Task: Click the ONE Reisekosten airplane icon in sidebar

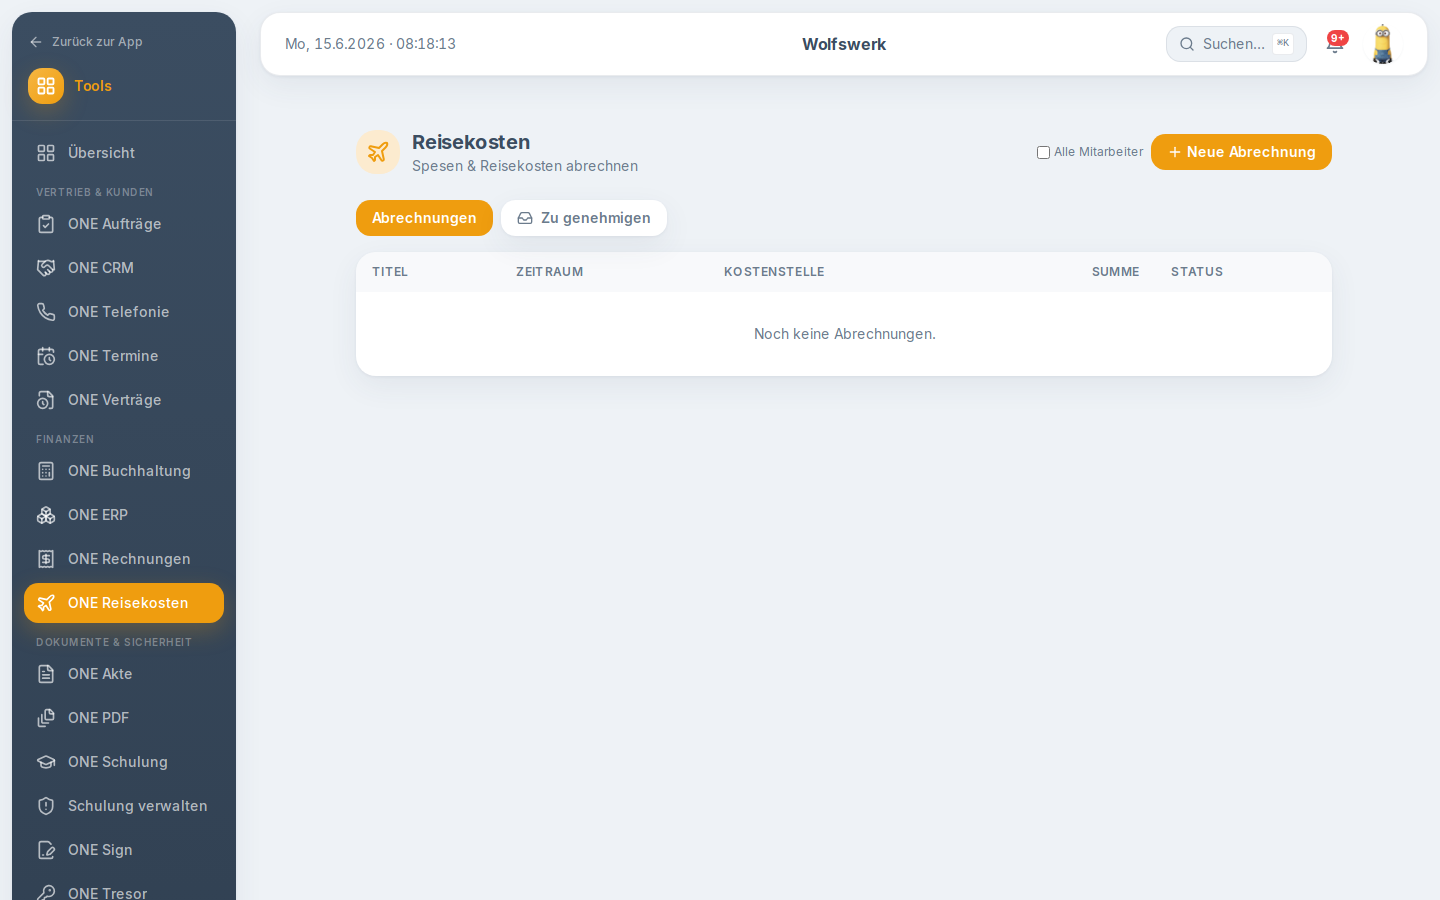Action: pyautogui.click(x=46, y=603)
